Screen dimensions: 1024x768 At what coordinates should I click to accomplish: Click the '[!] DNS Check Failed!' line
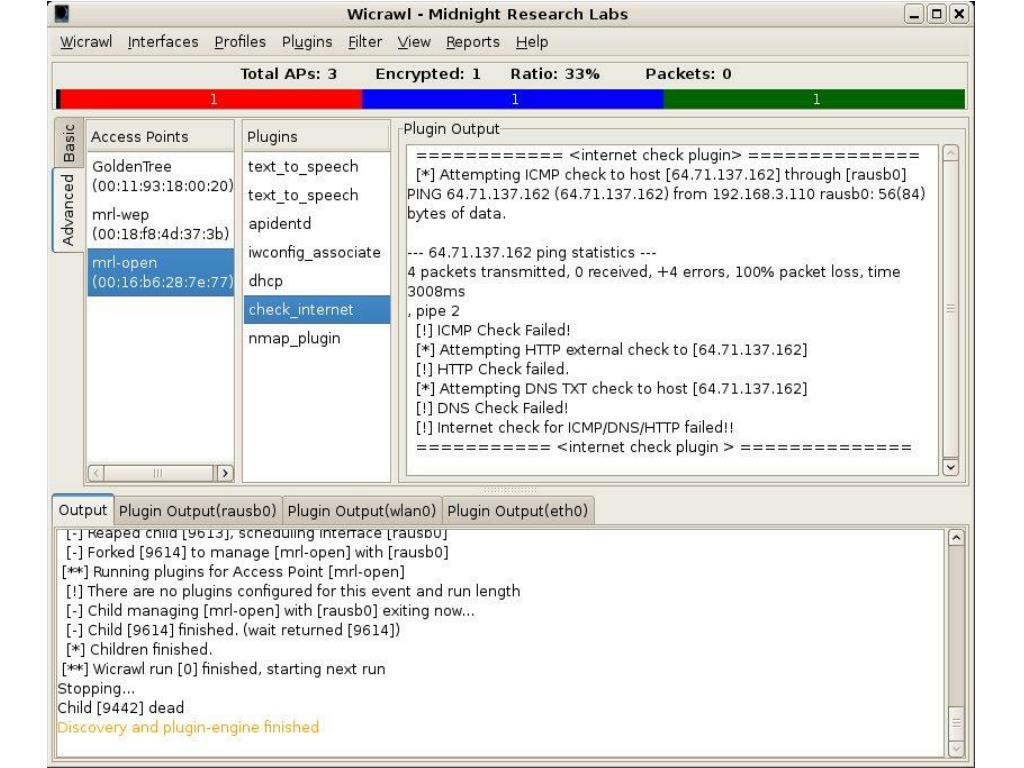(492, 408)
